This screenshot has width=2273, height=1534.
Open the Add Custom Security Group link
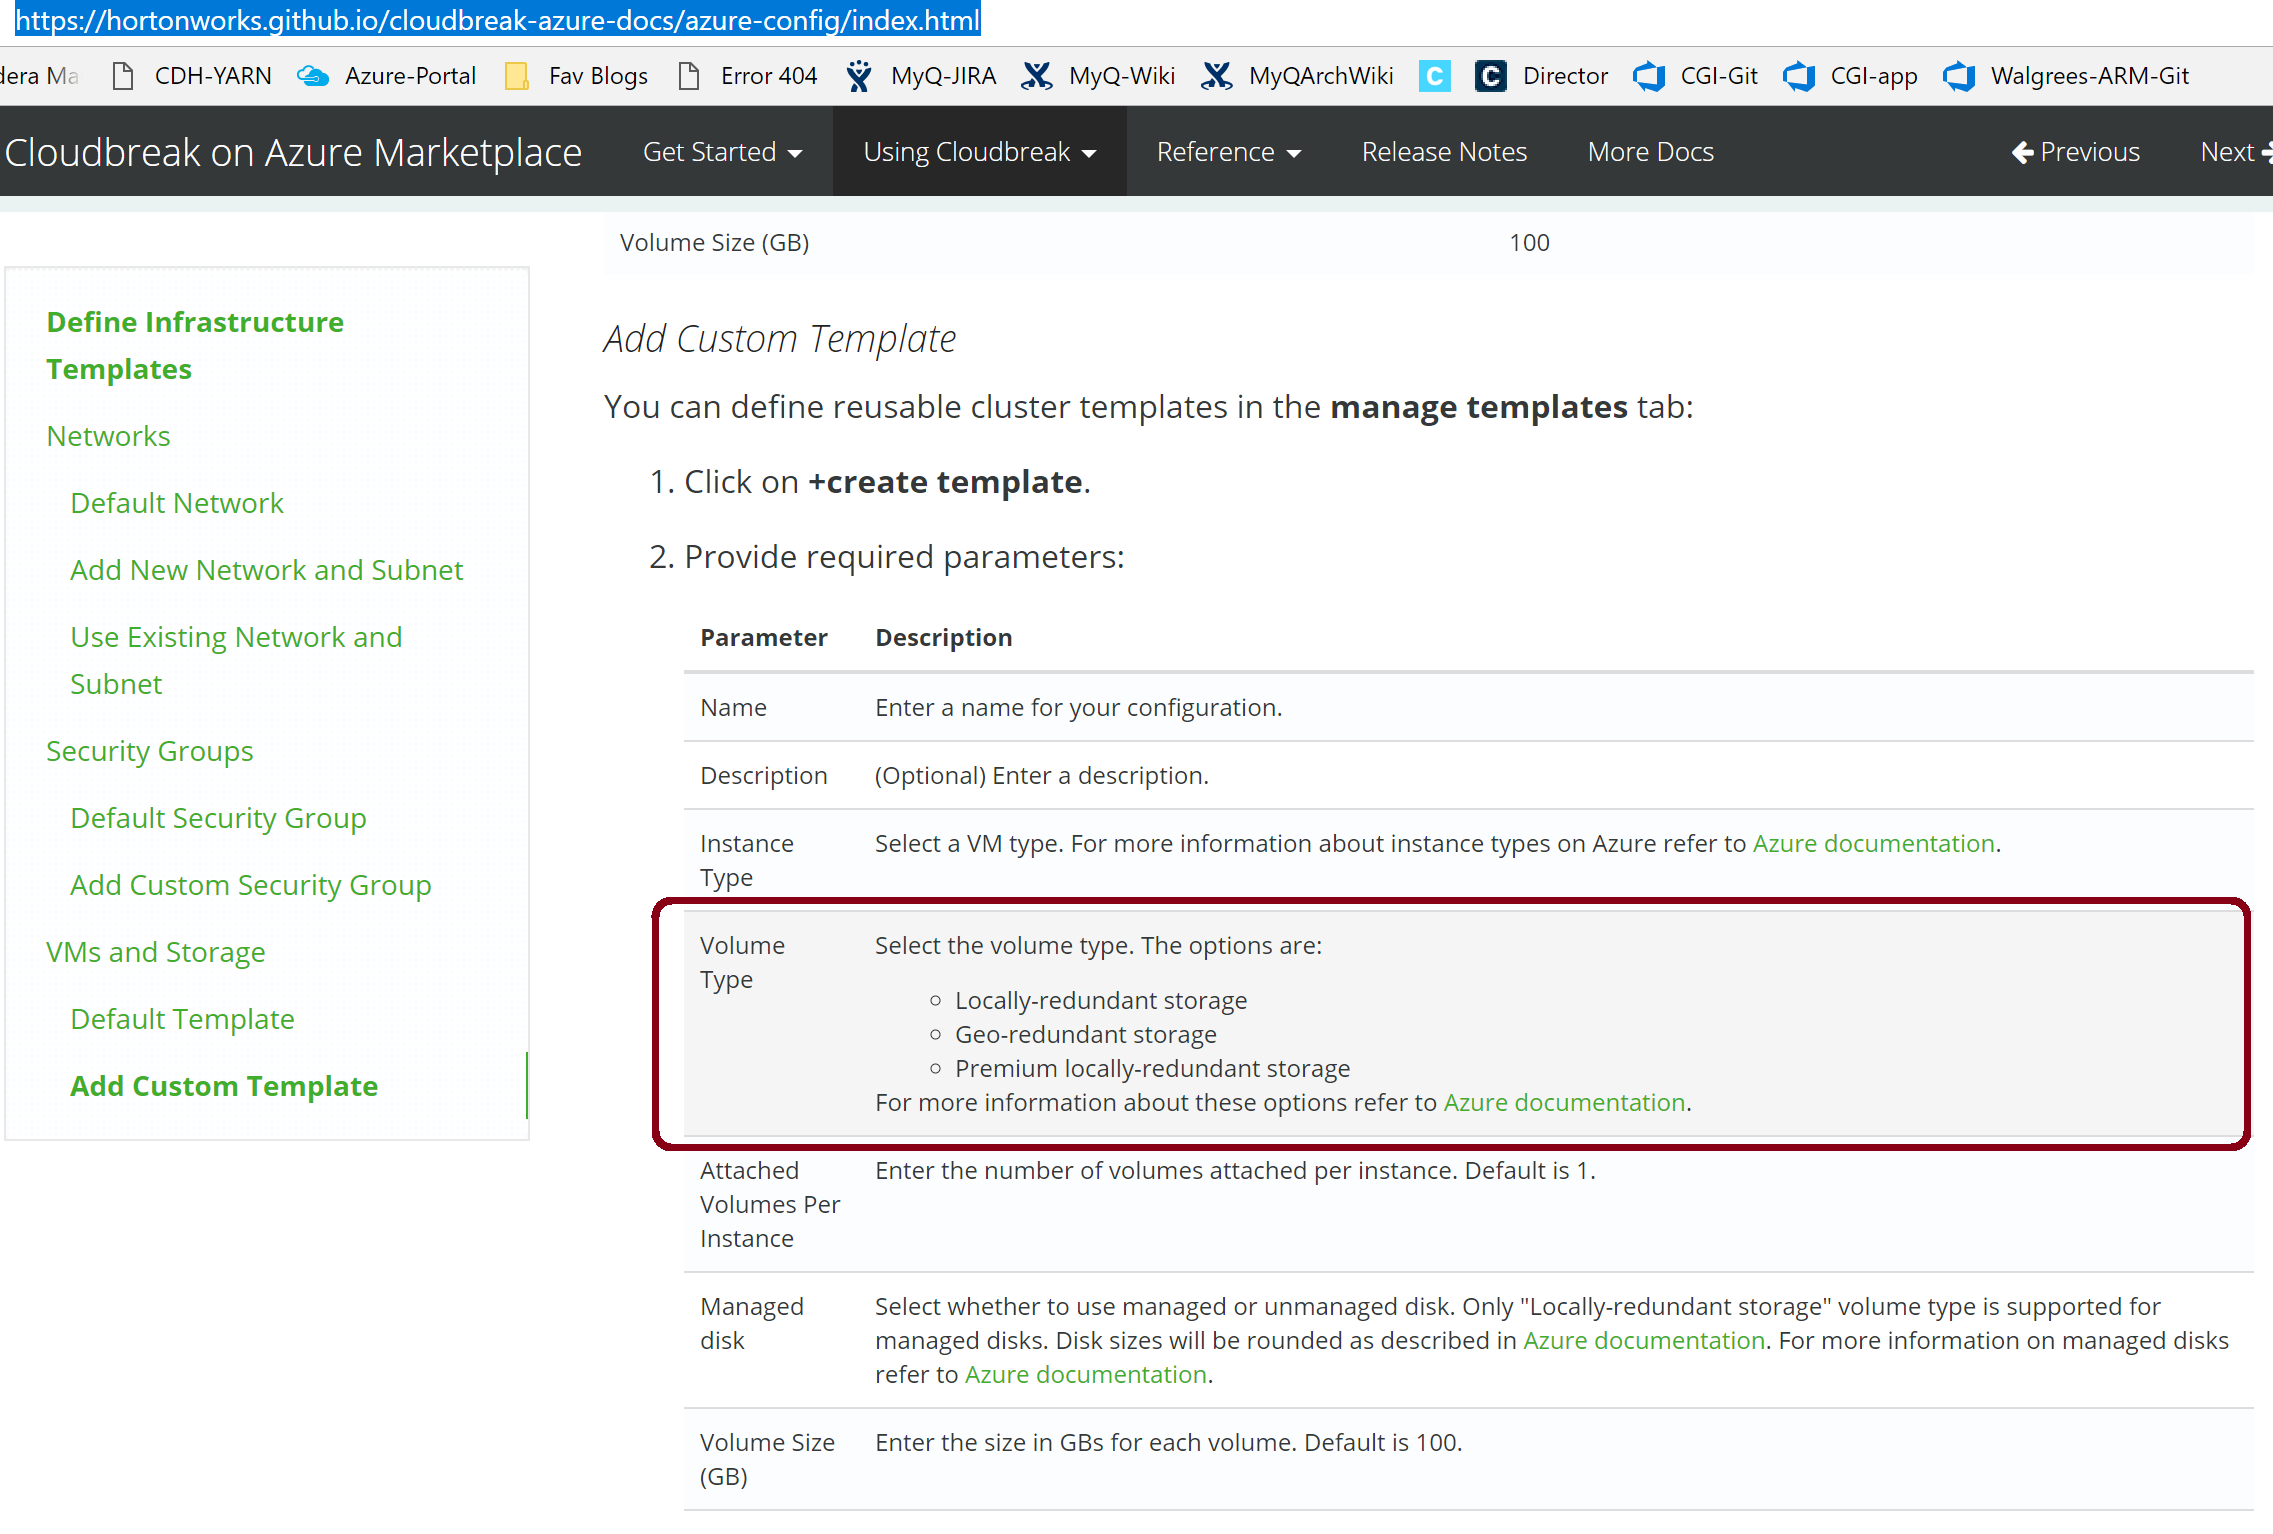point(250,884)
